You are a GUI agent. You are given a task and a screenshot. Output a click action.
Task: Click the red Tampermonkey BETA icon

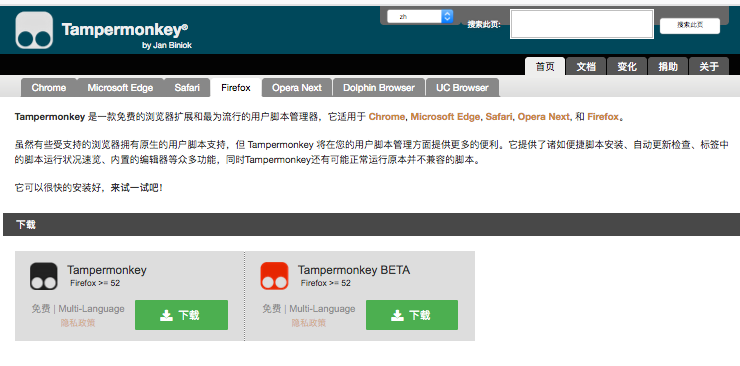[274, 276]
